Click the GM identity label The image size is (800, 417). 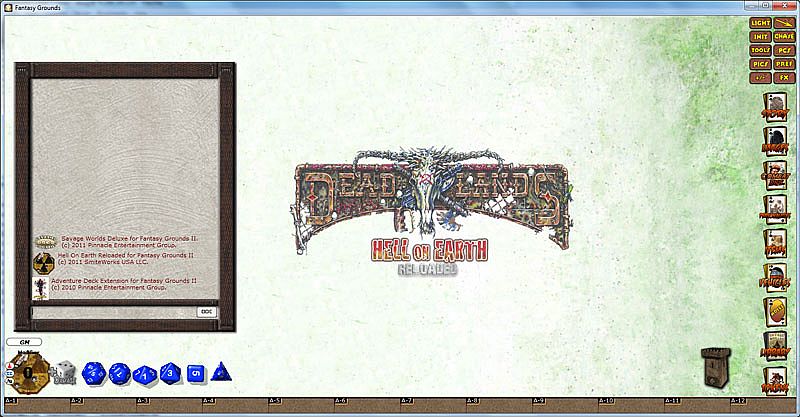coord(24,342)
